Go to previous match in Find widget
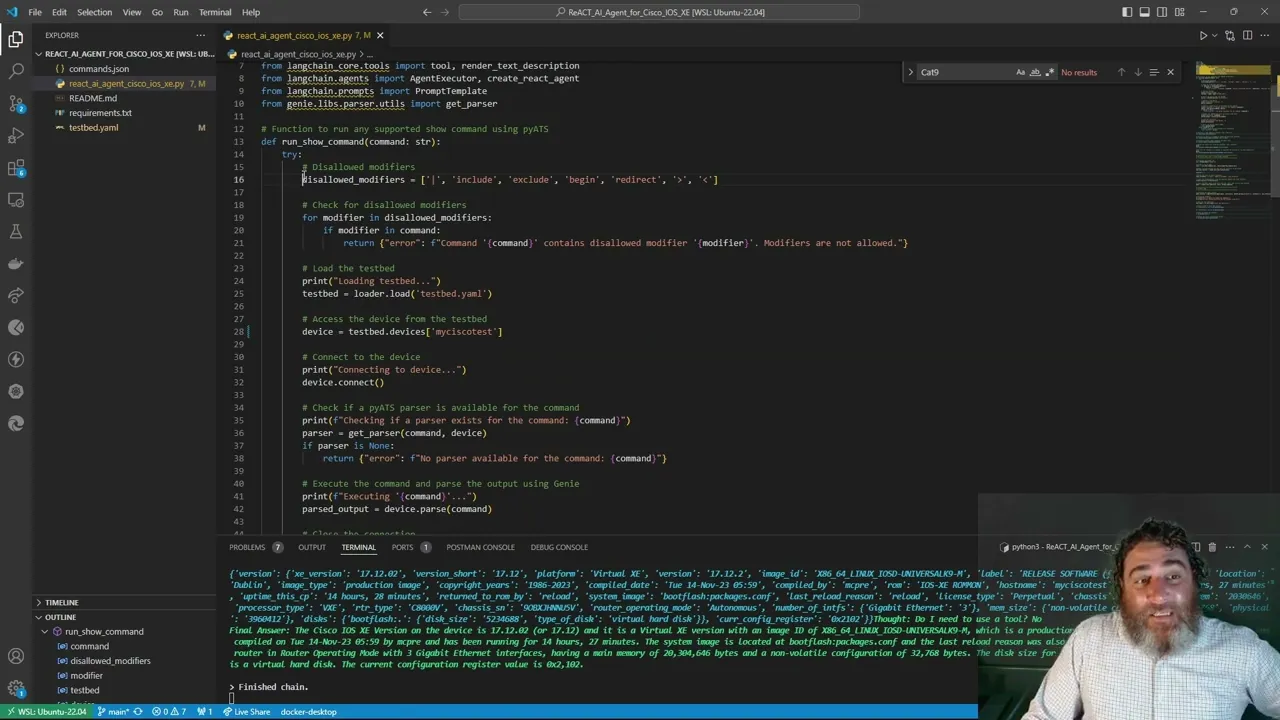 point(1121,72)
